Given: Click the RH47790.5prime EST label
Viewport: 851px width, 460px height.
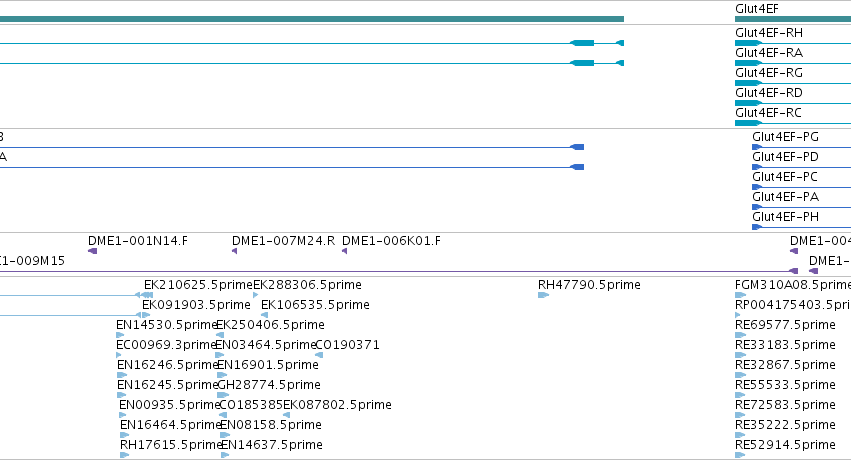Looking at the screenshot, I should (x=589, y=285).
